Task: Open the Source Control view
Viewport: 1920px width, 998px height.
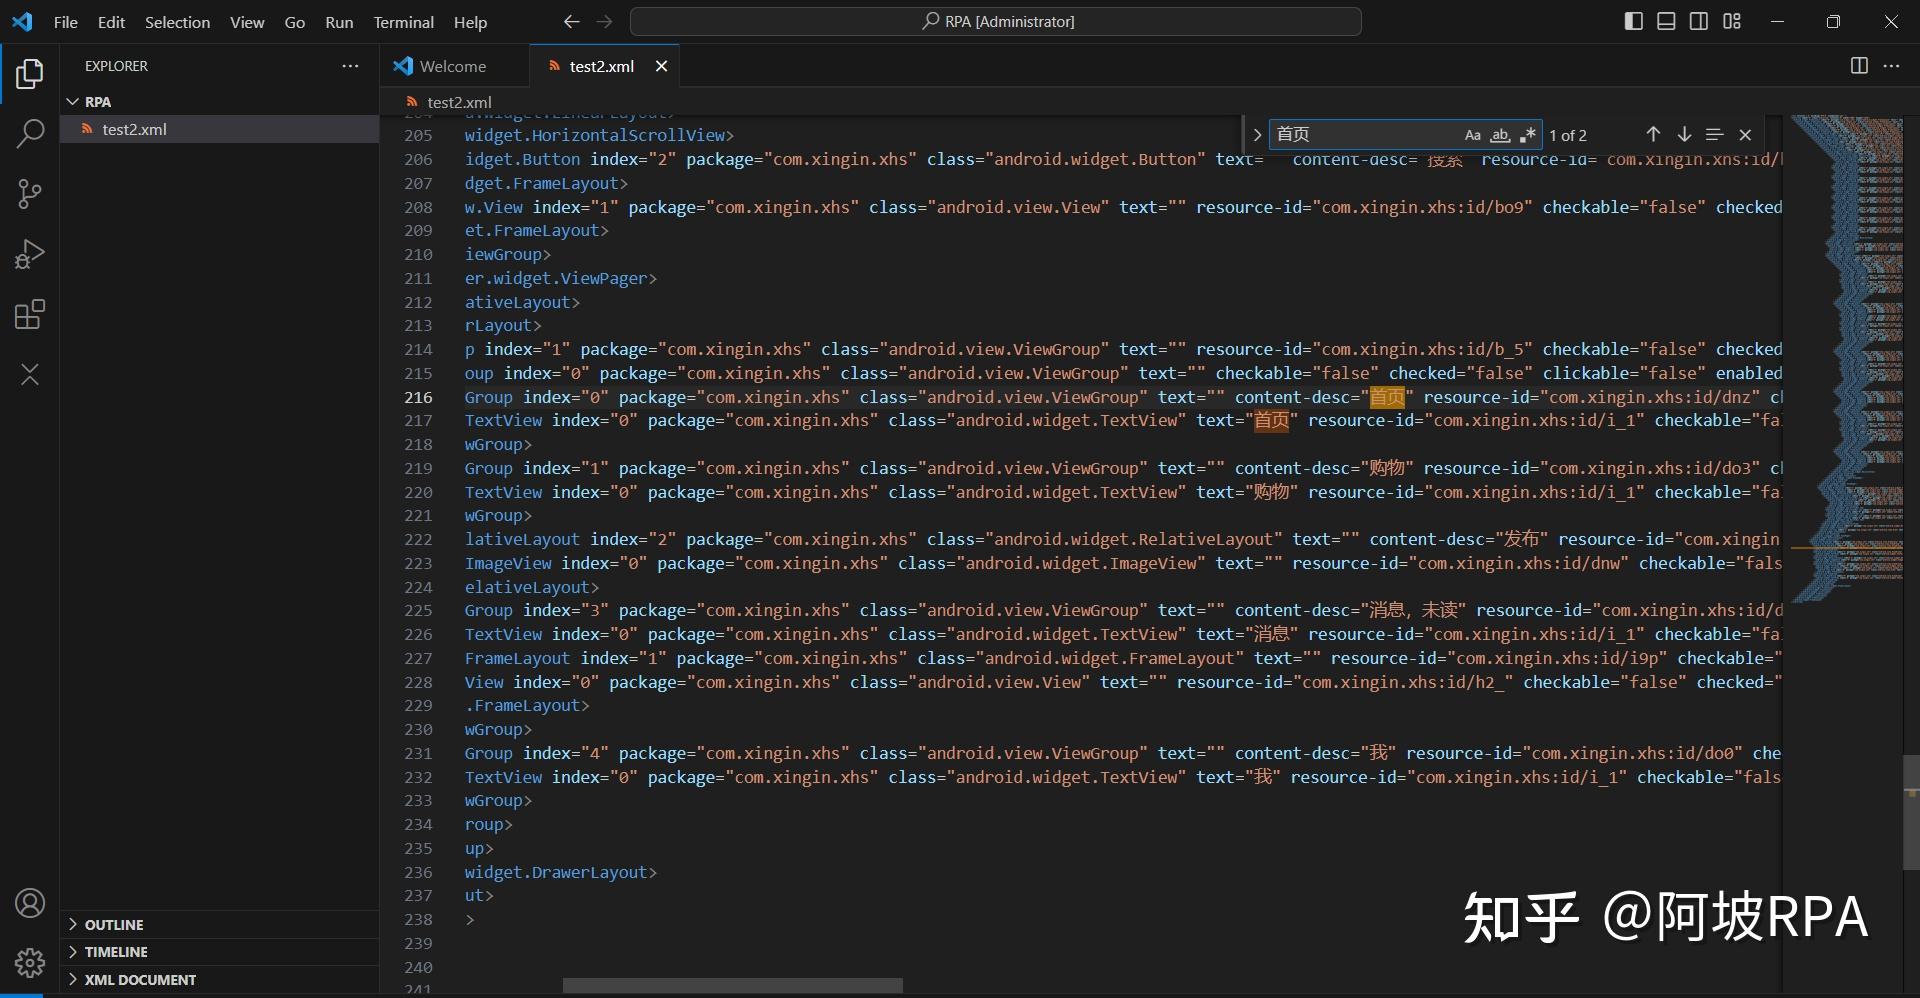Action: pos(30,194)
